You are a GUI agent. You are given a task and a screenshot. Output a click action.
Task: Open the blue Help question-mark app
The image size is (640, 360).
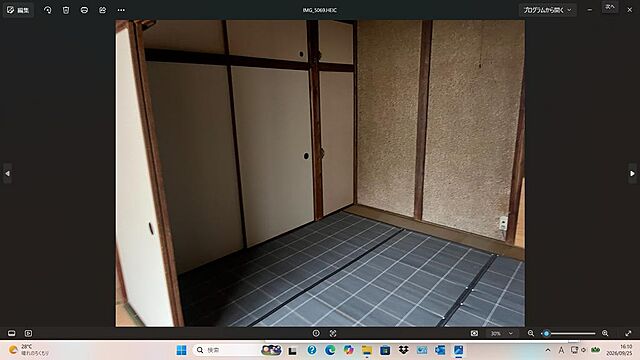point(312,350)
